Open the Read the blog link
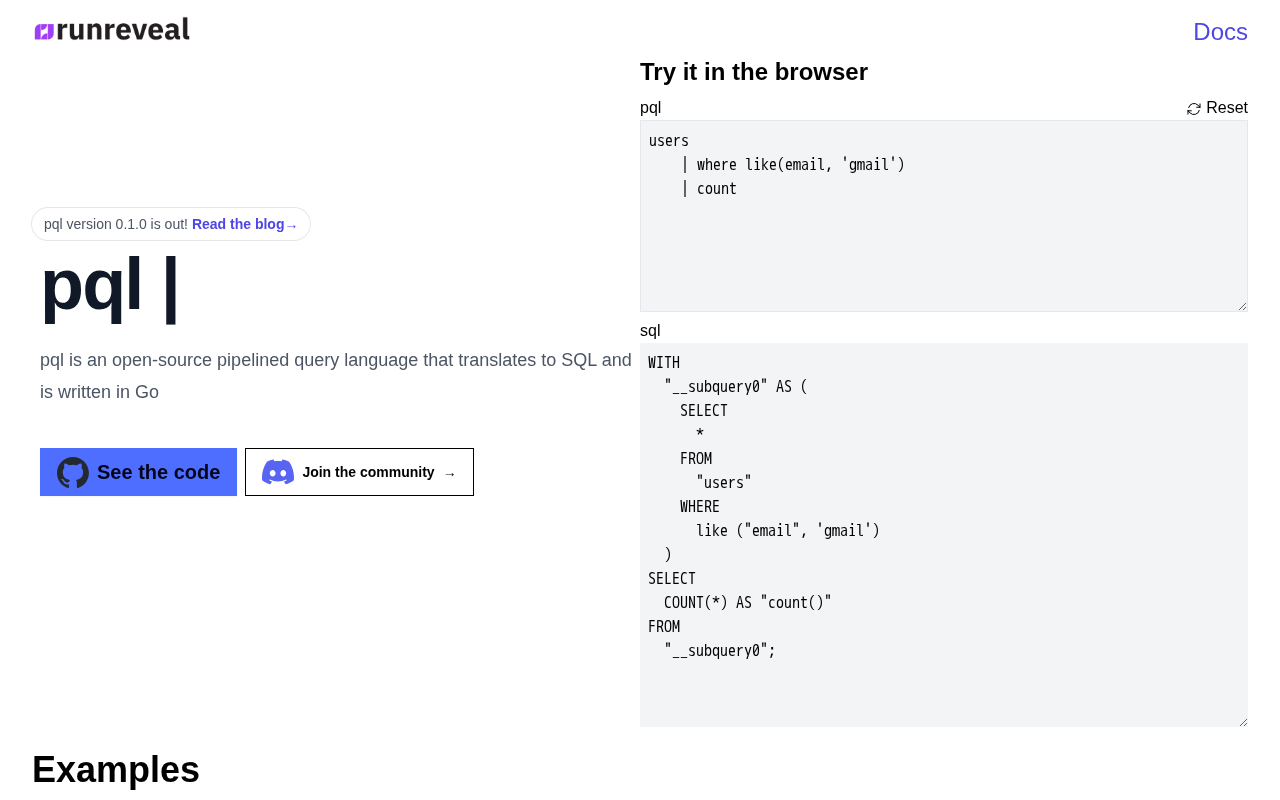 click(245, 224)
